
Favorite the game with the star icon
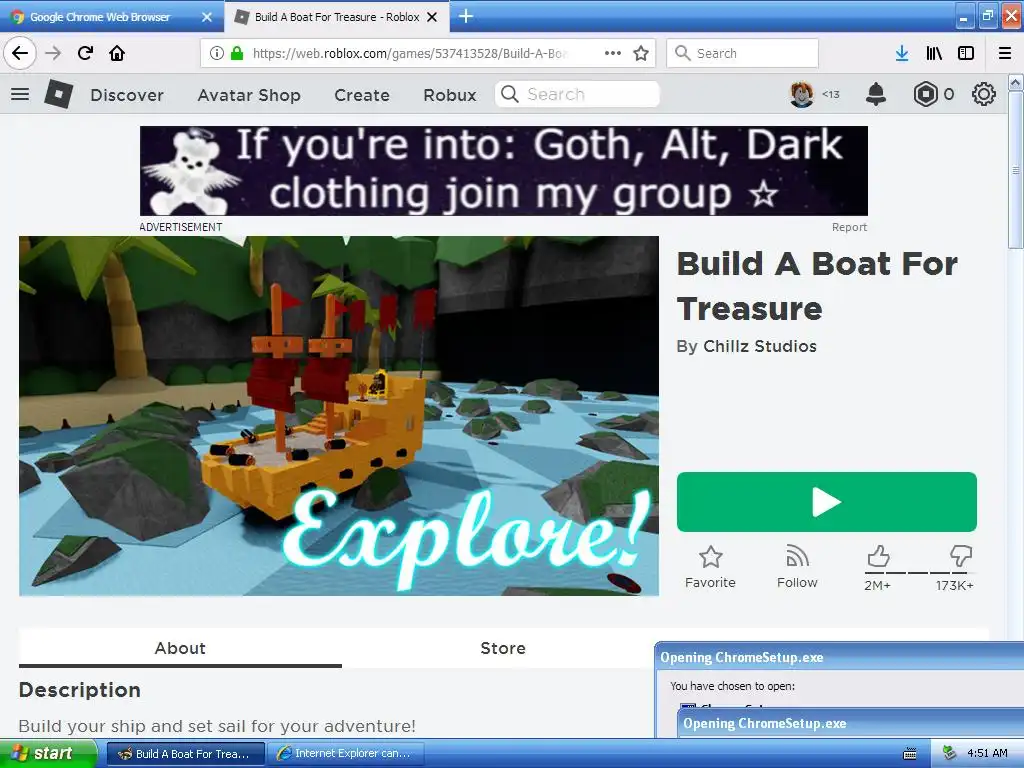711,557
